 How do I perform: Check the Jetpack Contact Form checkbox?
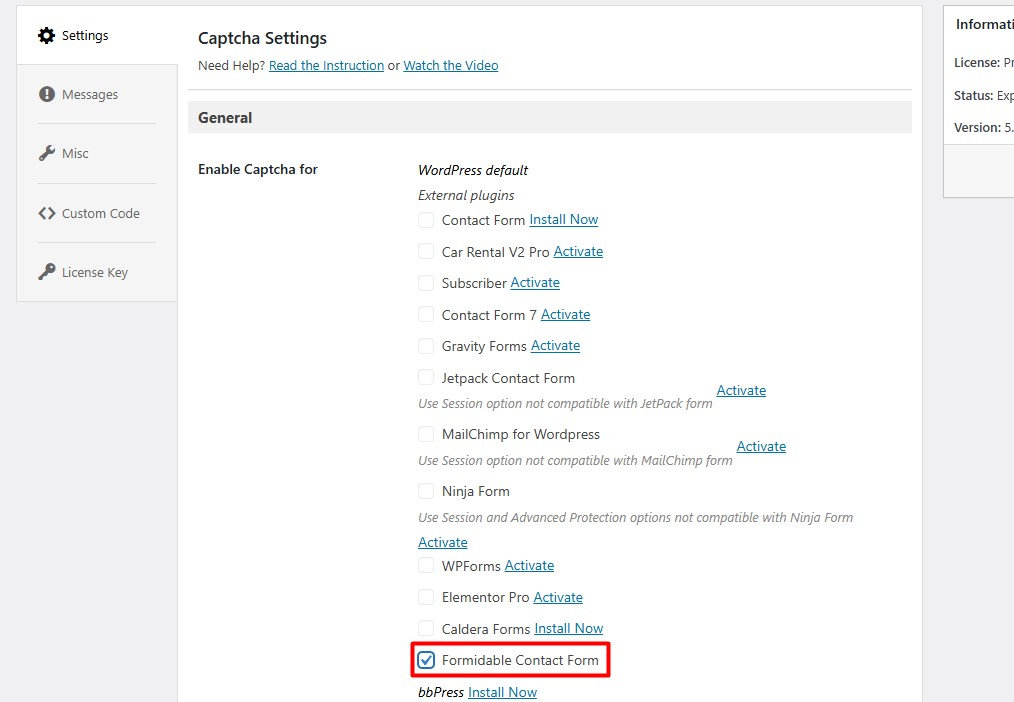click(x=426, y=378)
